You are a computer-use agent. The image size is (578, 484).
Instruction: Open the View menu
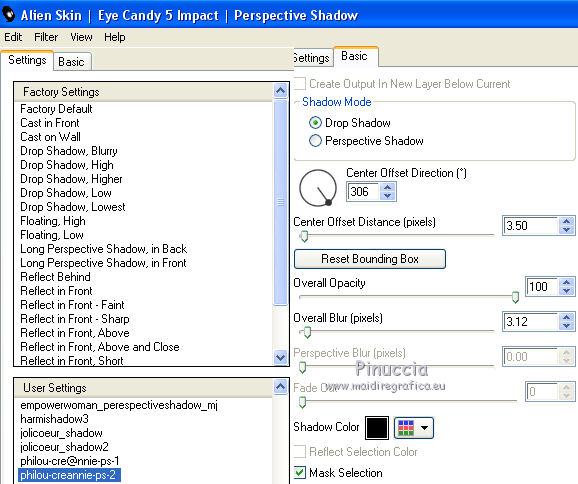click(81, 37)
